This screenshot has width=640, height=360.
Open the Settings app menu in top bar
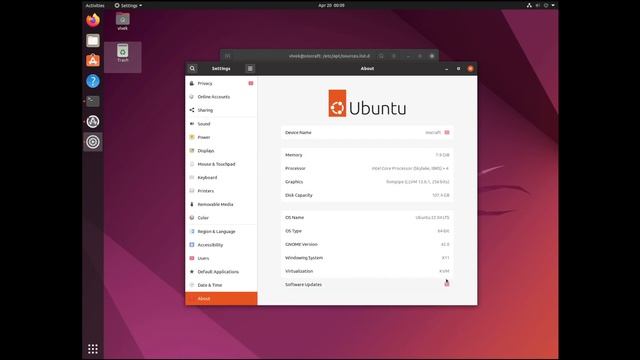pos(128,5)
